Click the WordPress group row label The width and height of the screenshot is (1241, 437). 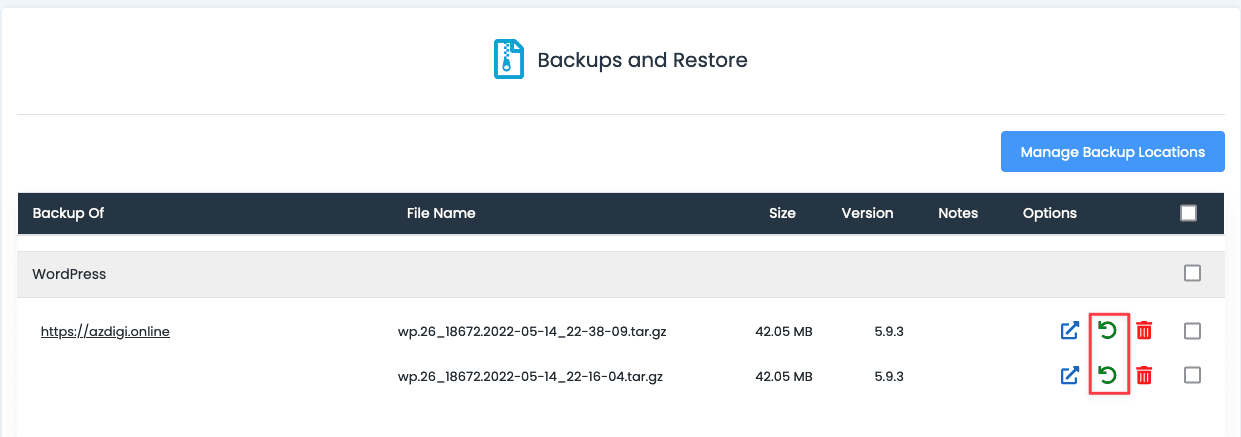click(69, 274)
